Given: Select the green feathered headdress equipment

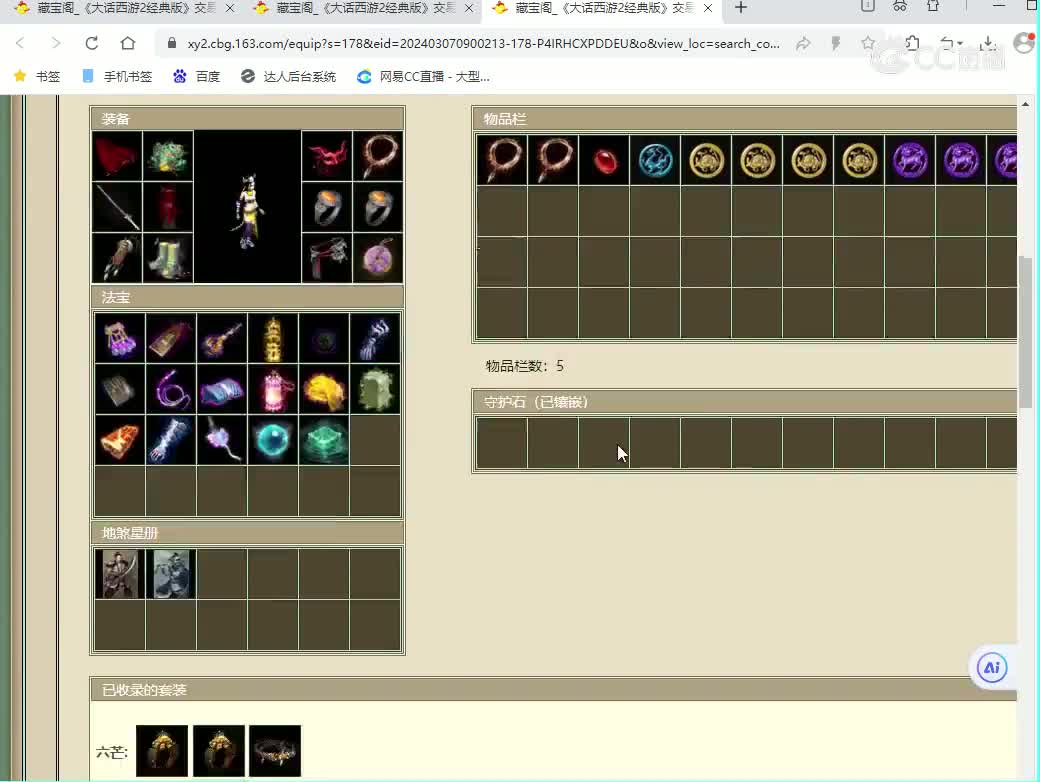Looking at the screenshot, I should (168, 156).
